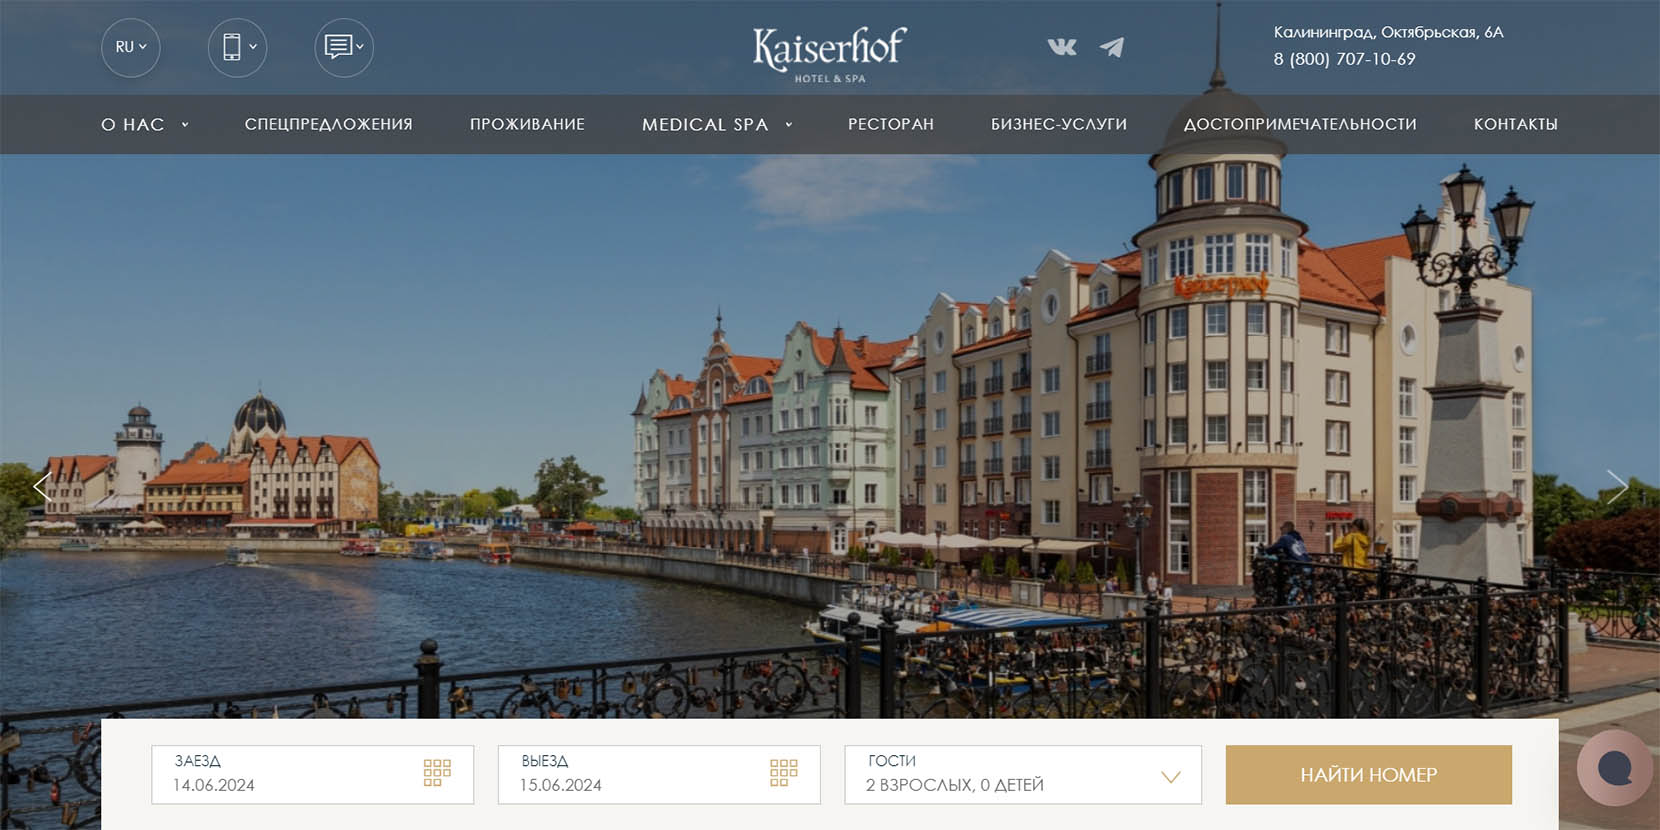Expand the mobile phone dropdown

pos(238,47)
